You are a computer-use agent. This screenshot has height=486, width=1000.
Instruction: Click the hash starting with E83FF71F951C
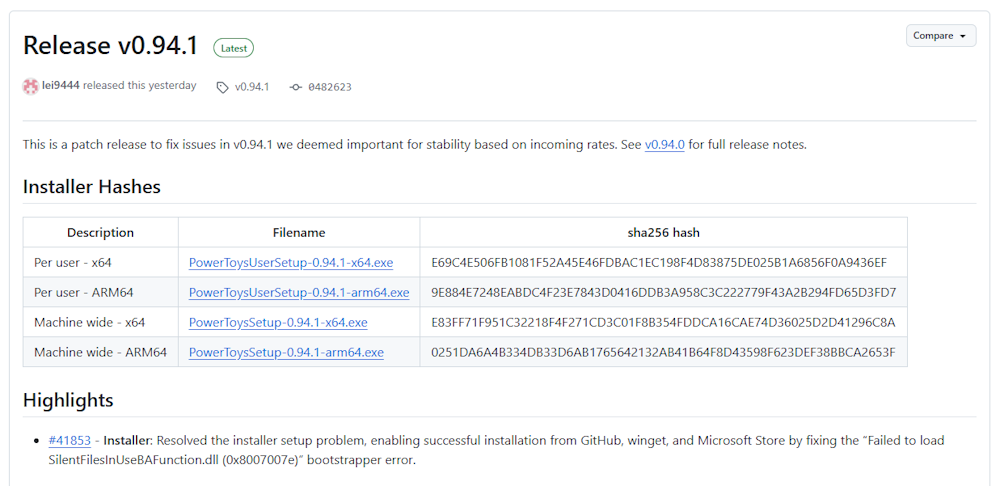pos(663,322)
